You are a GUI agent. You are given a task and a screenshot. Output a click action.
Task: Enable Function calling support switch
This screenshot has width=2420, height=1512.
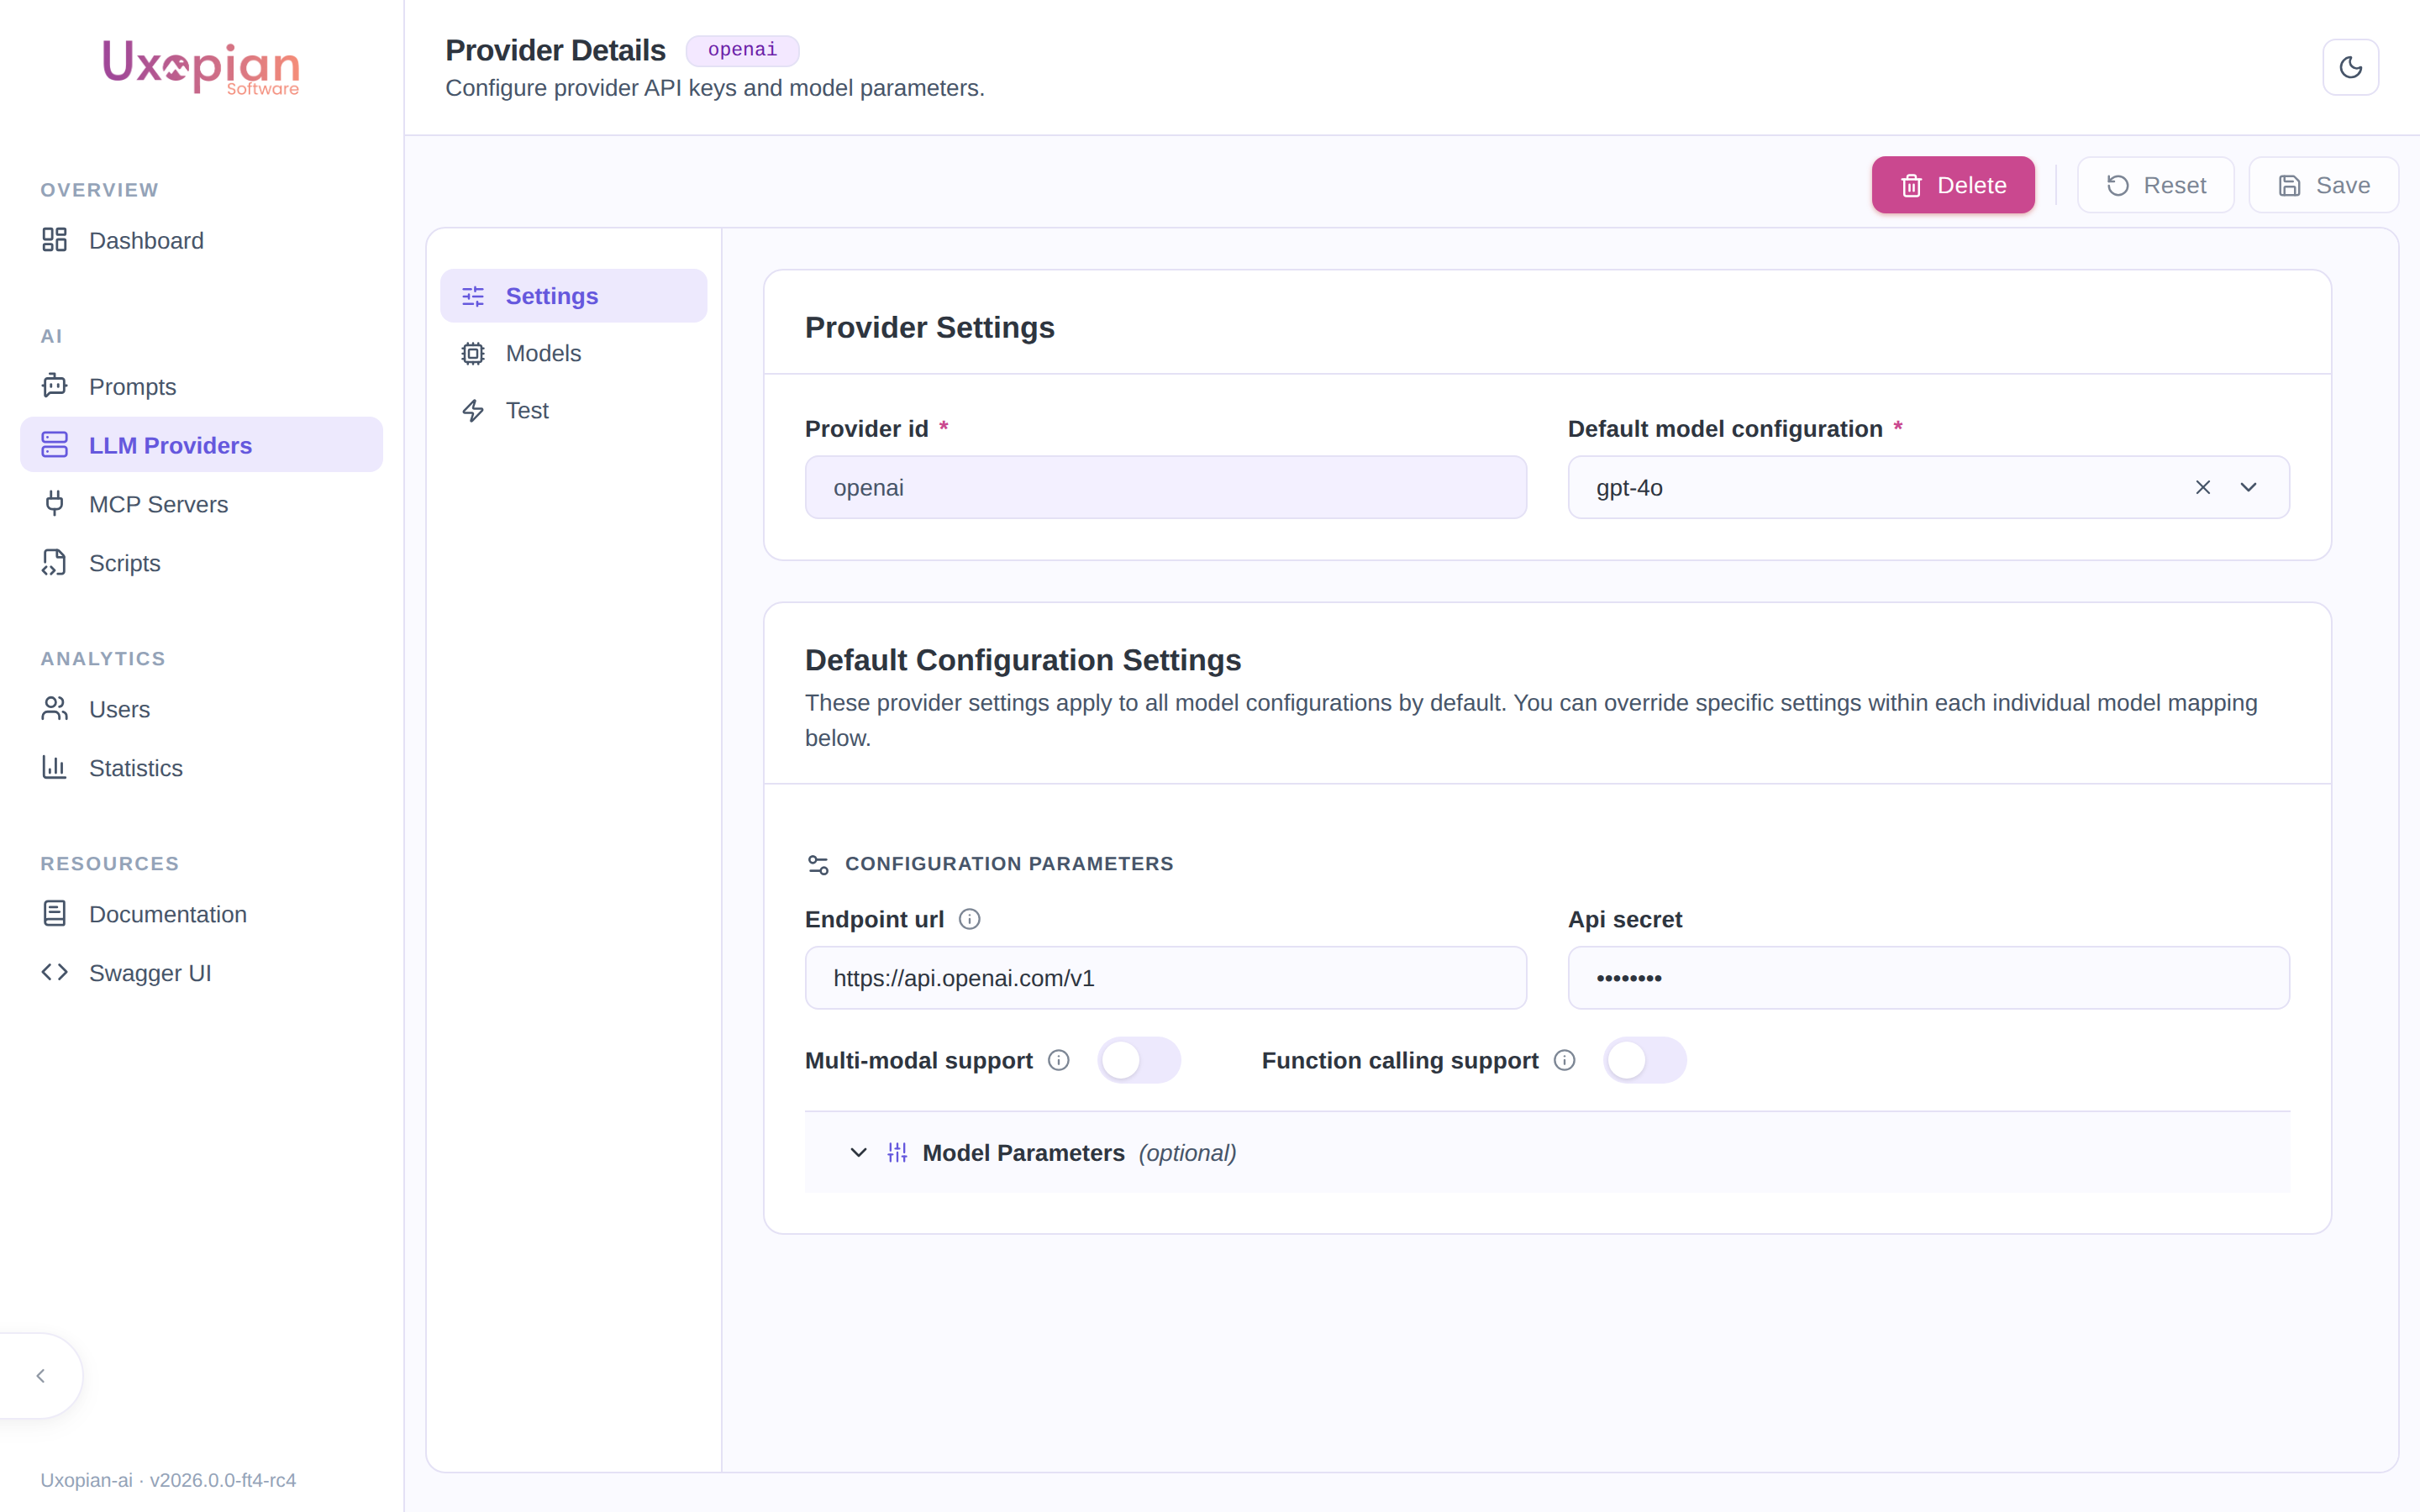point(1644,1060)
